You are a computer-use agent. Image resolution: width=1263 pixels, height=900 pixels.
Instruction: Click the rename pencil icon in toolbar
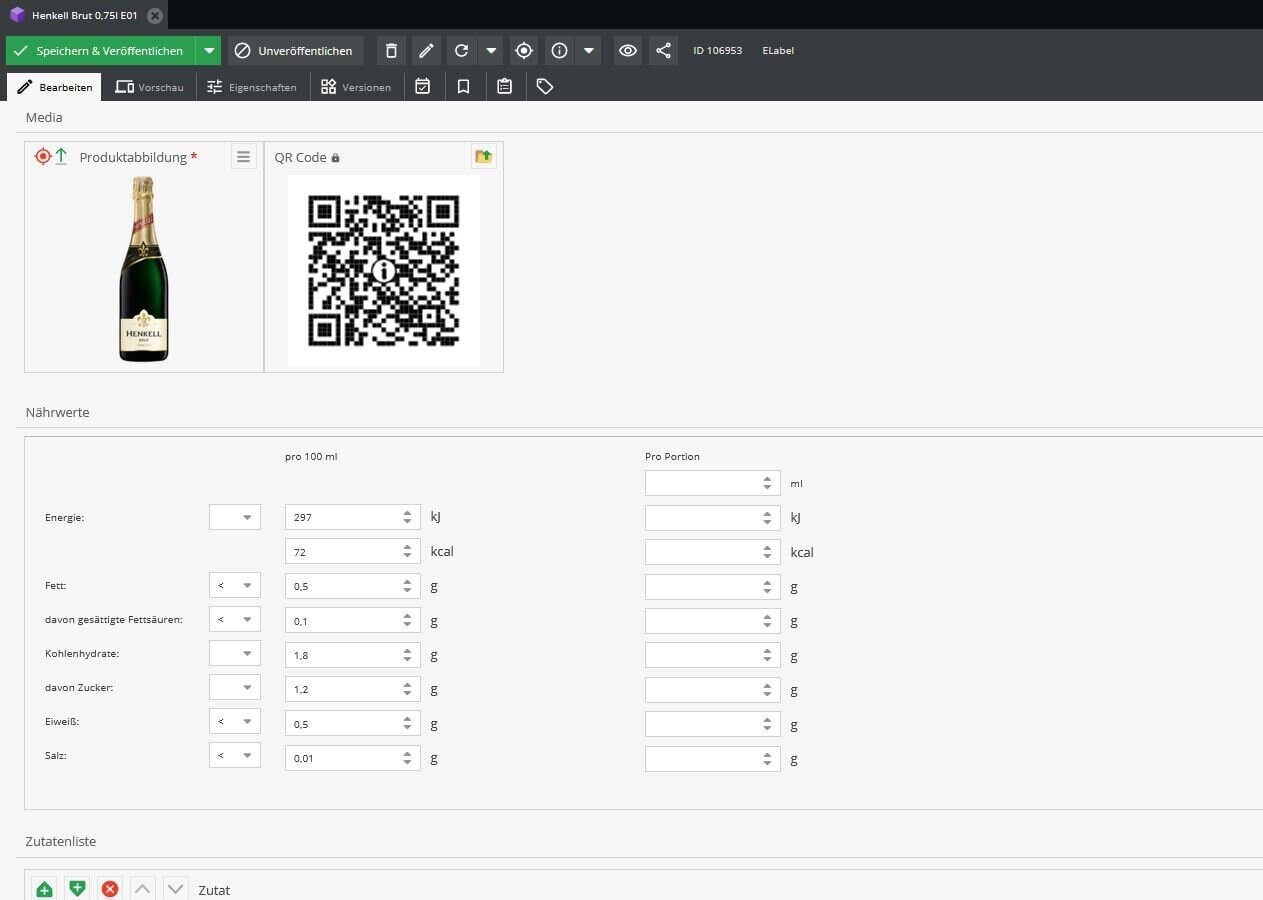point(426,51)
